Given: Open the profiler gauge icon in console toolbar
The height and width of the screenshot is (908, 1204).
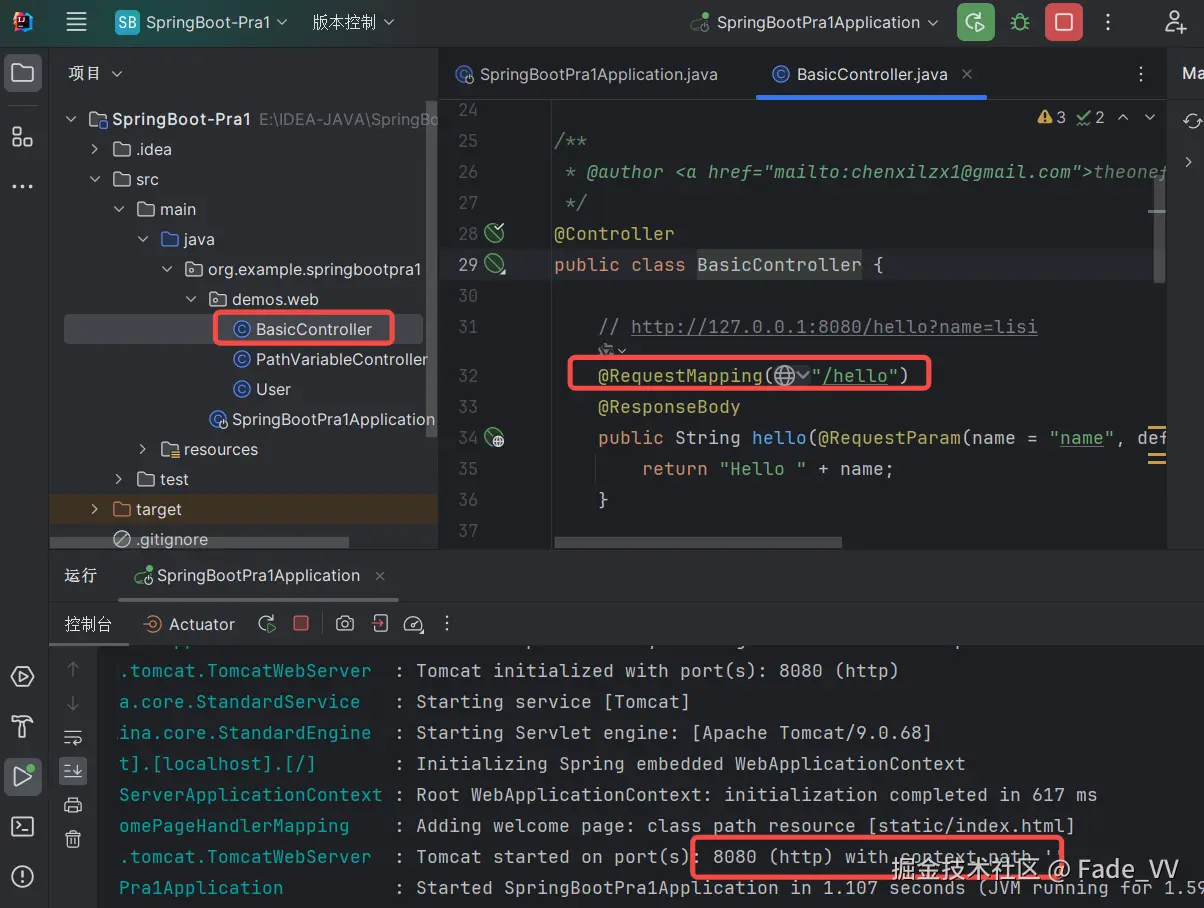Looking at the screenshot, I should 413,624.
